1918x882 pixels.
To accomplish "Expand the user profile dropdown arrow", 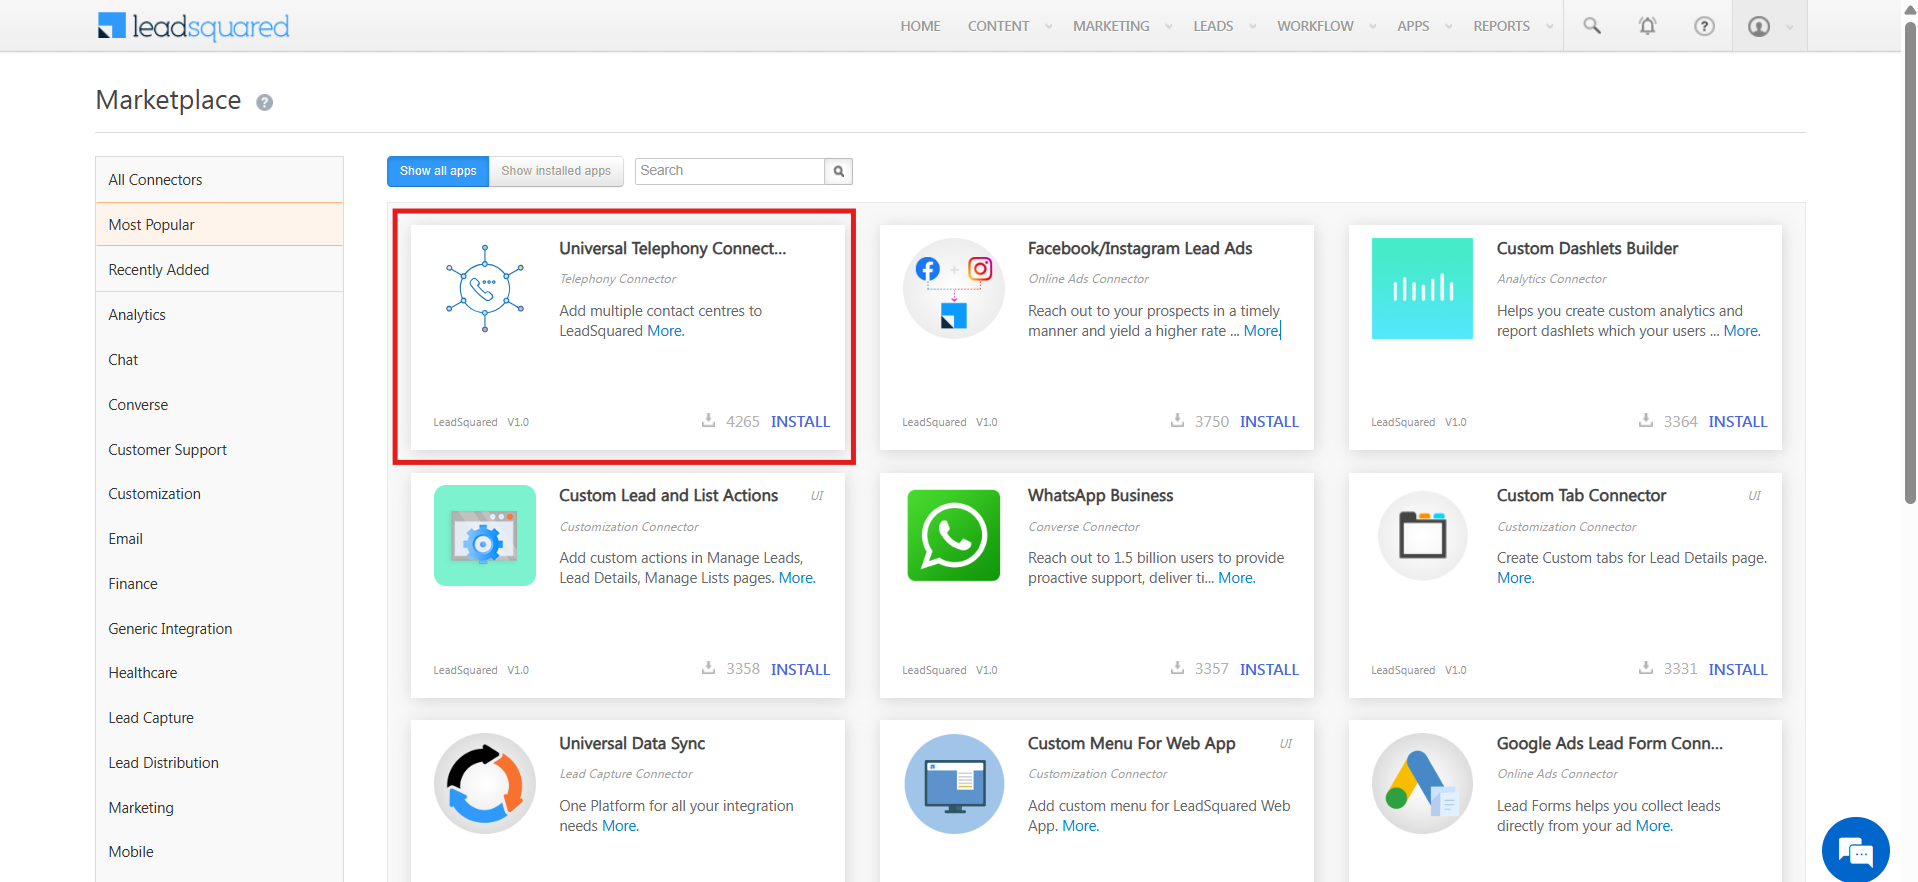I will click(x=1790, y=27).
